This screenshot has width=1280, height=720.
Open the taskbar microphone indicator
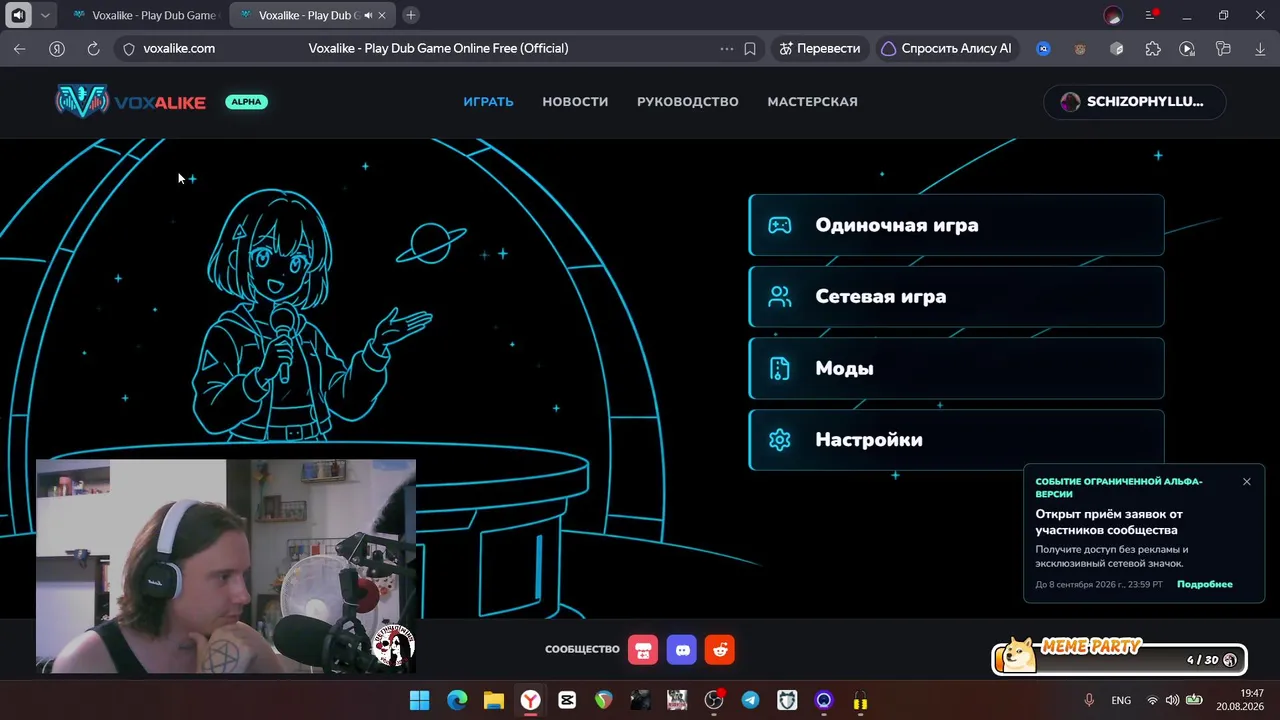(x=1089, y=700)
